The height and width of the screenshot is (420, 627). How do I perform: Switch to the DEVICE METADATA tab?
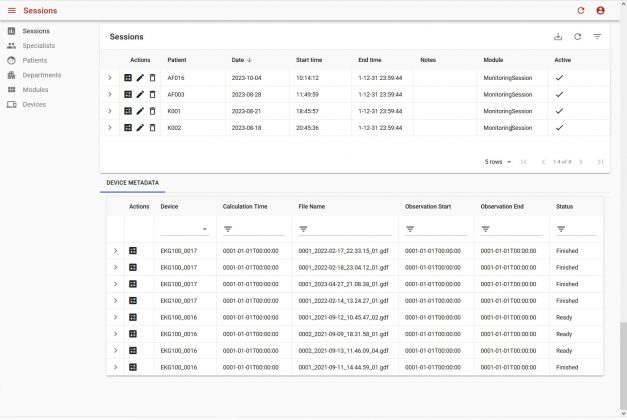tap(133, 183)
